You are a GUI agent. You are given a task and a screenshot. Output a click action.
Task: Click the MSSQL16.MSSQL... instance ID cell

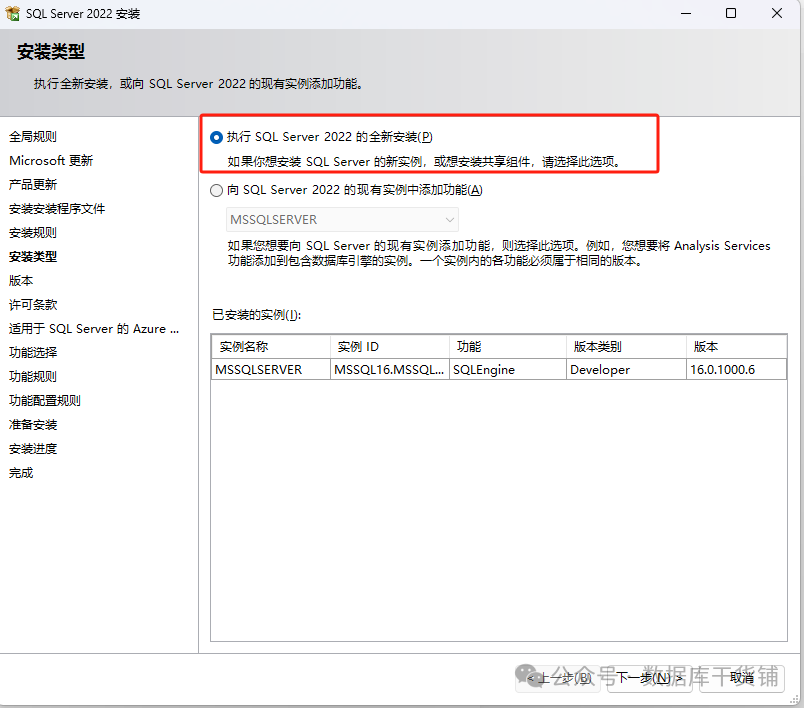(x=390, y=370)
